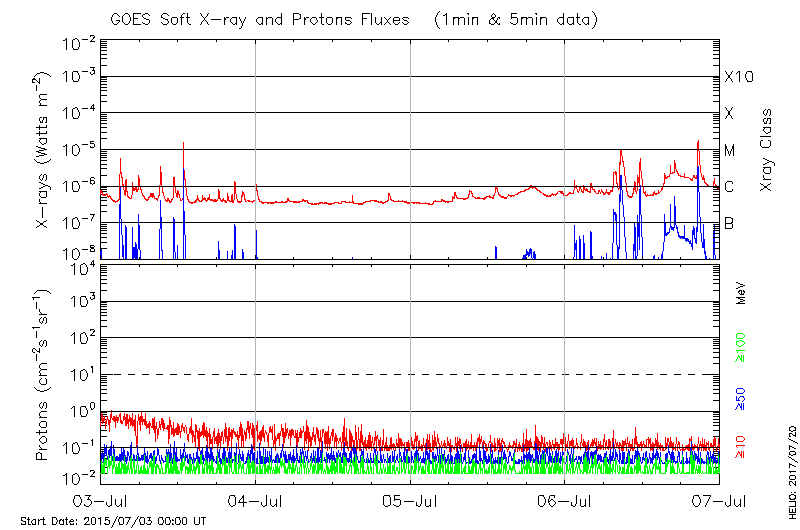Click the tallest red X-ray peak near 07-Jul
This screenshot has height=530, width=800.
coord(698,142)
